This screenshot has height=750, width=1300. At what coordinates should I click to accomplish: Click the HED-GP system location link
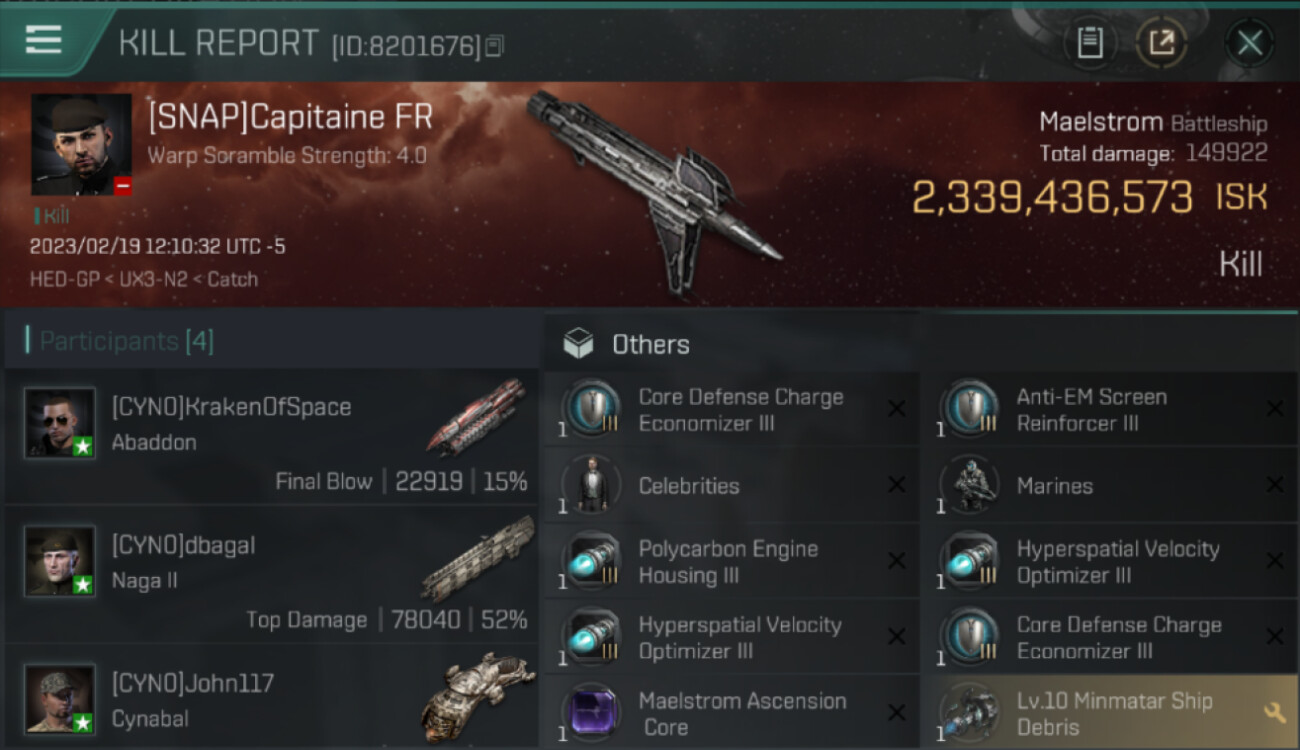click(x=65, y=280)
